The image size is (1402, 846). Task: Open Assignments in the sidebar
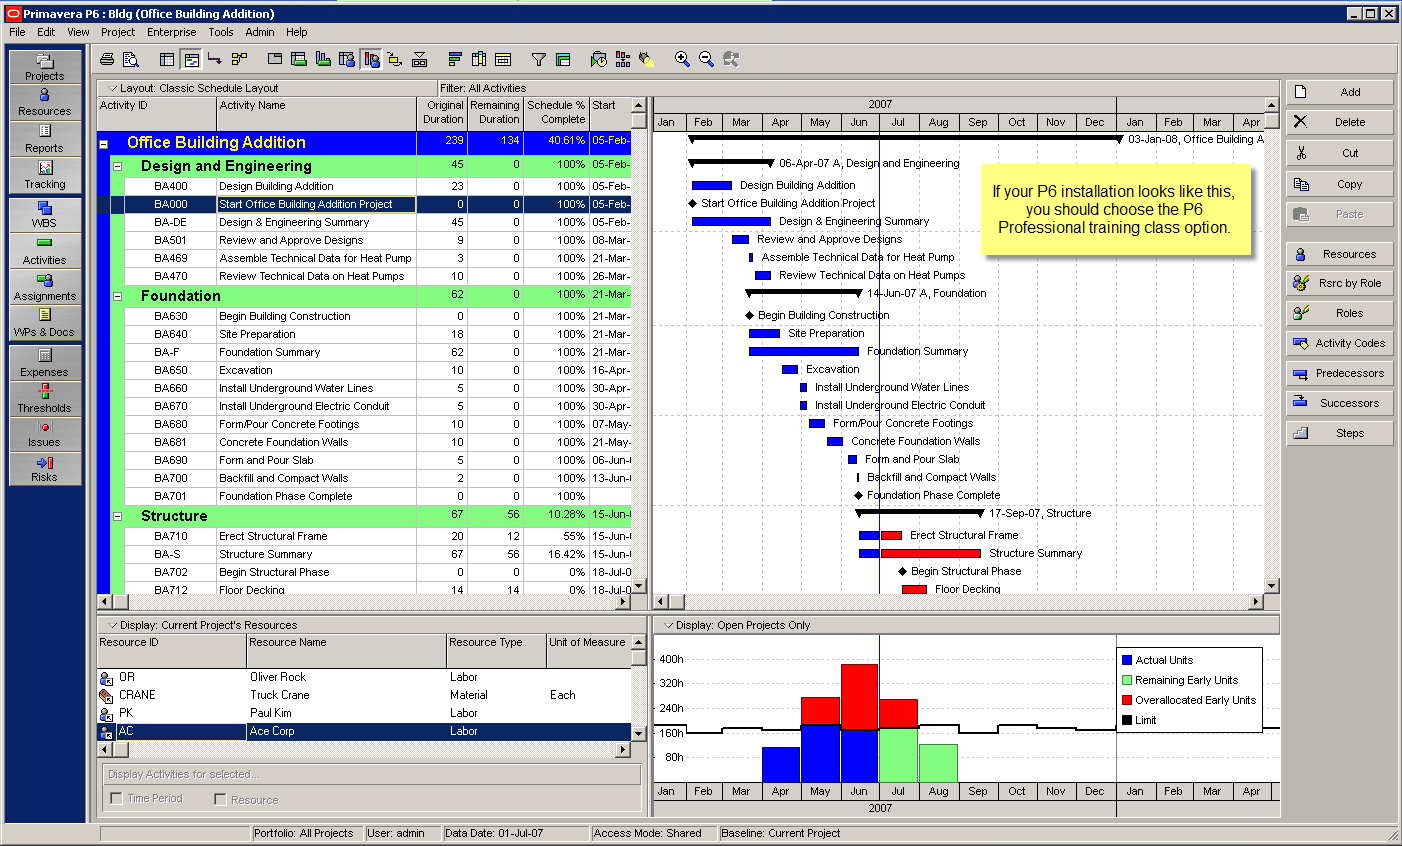(45, 288)
